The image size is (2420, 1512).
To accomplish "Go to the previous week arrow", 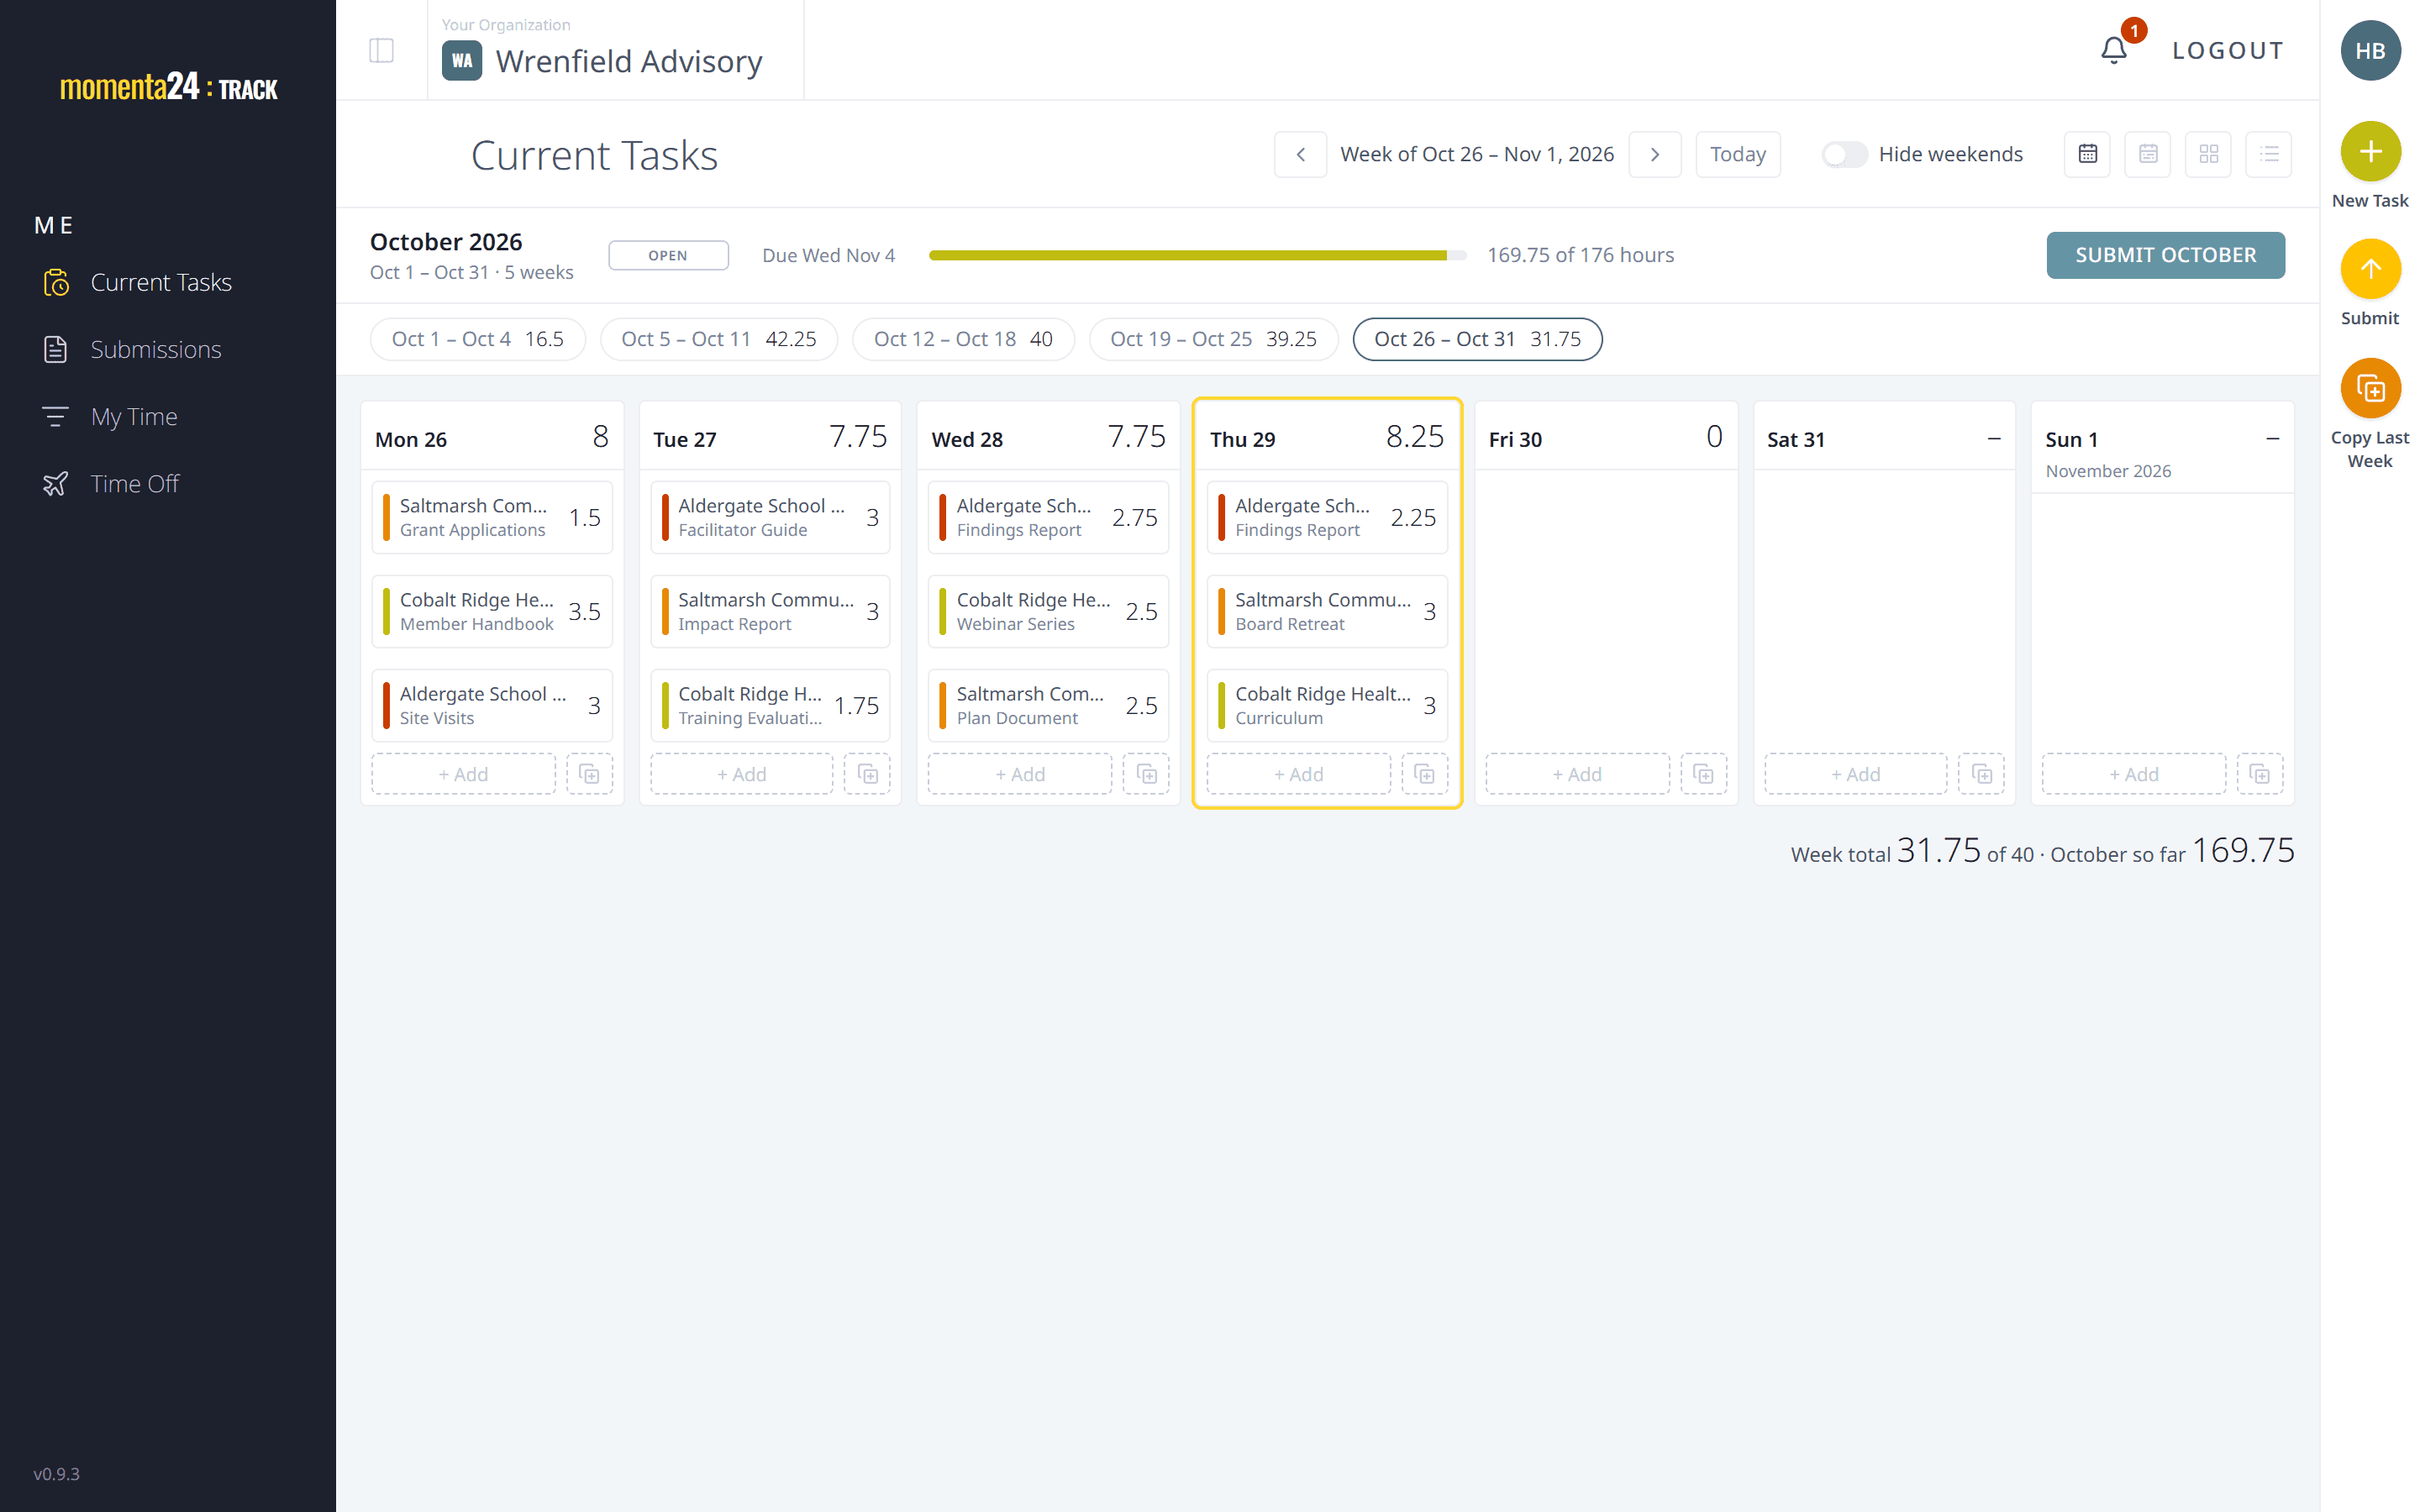I will coord(1300,154).
